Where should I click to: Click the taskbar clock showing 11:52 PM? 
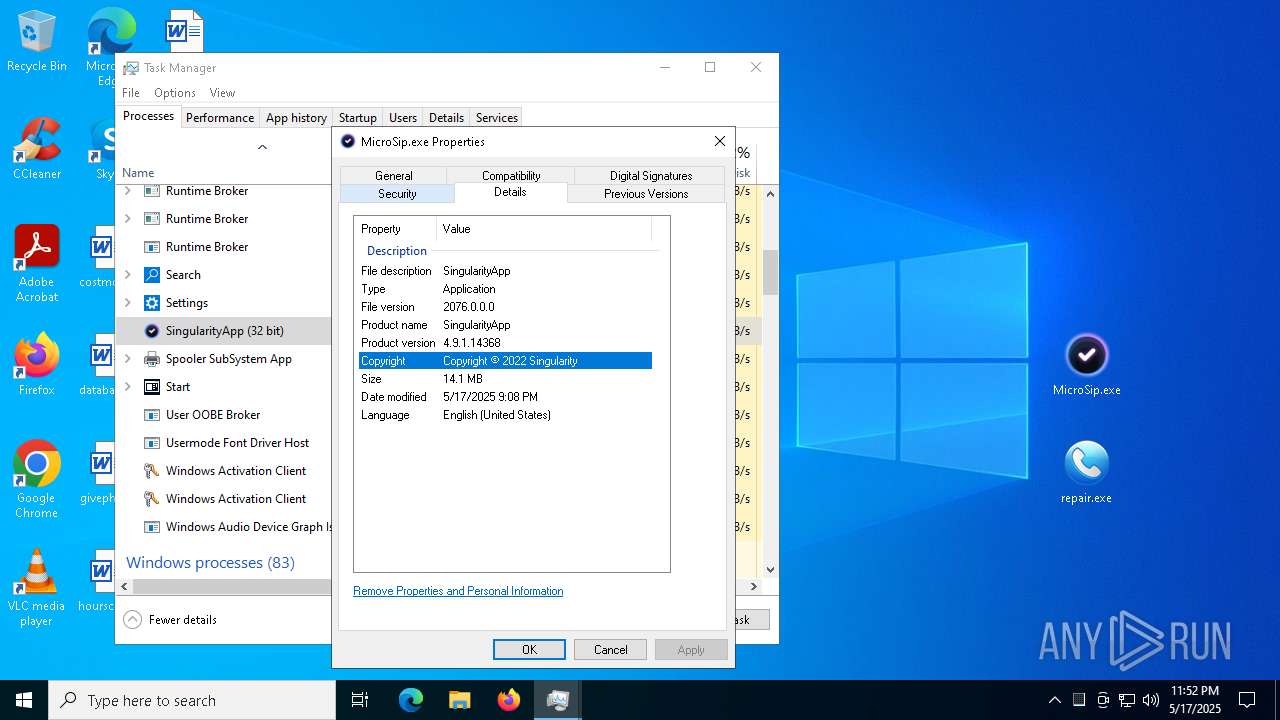(x=1195, y=700)
